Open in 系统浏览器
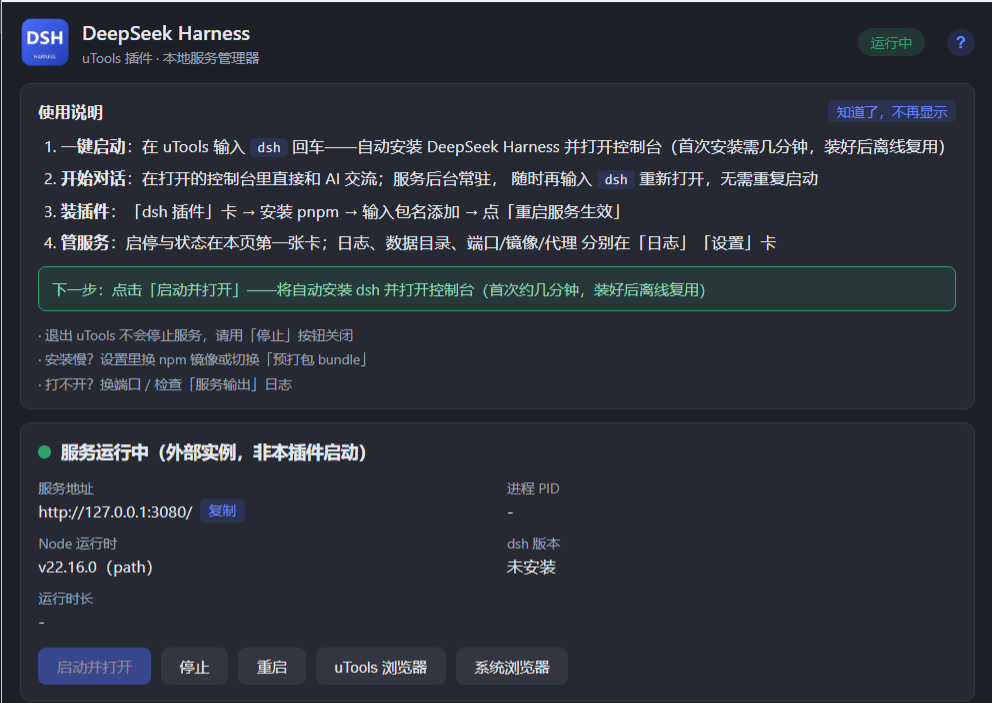The height and width of the screenshot is (703, 992). (x=512, y=666)
